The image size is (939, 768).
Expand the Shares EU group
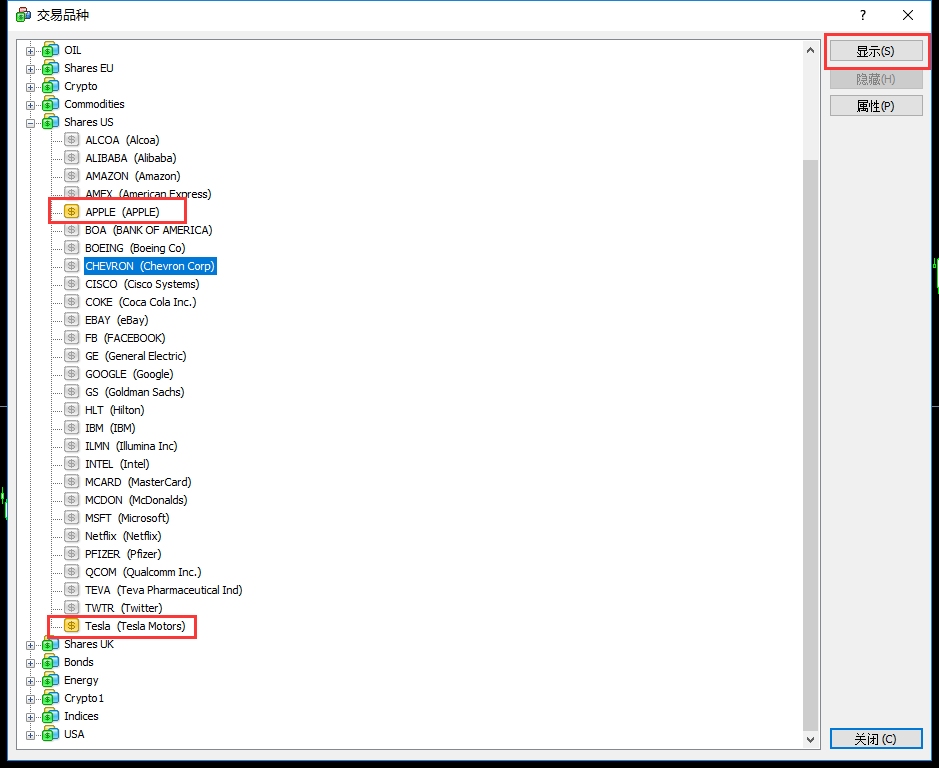(31, 69)
